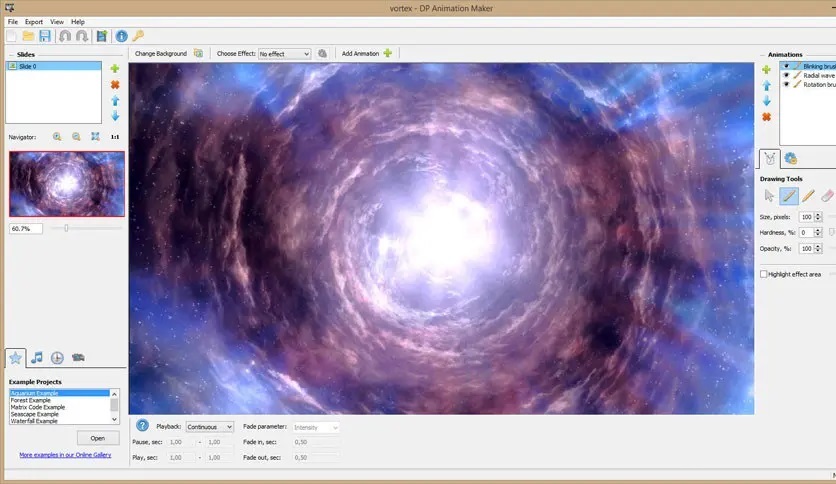The width and height of the screenshot is (836, 484).
Task: Switch to the music note tab
Action: (x=37, y=358)
